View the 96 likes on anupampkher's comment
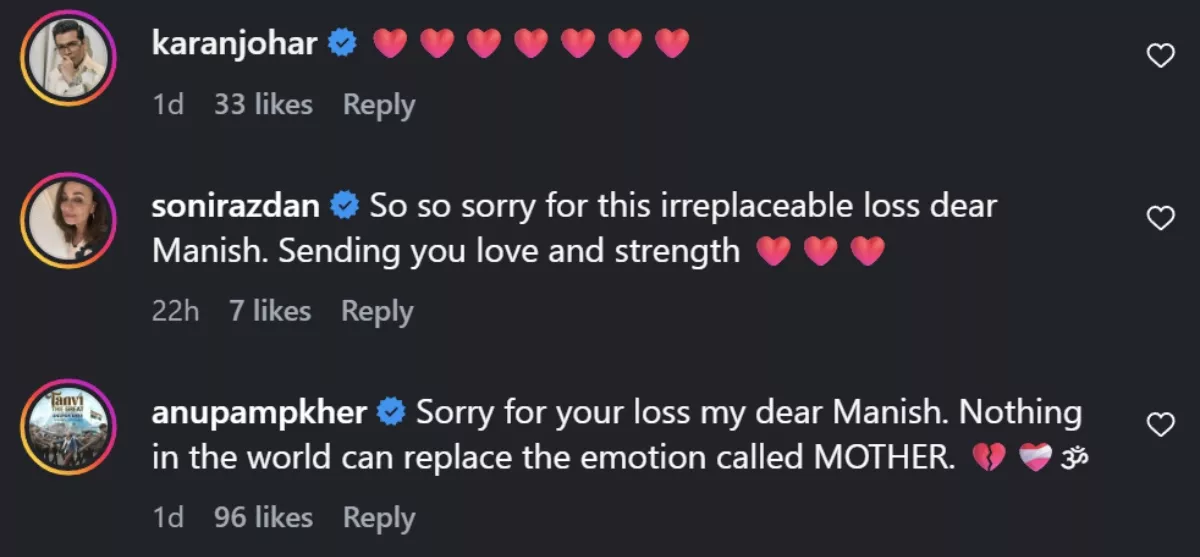This screenshot has width=1200, height=557. coord(263,518)
